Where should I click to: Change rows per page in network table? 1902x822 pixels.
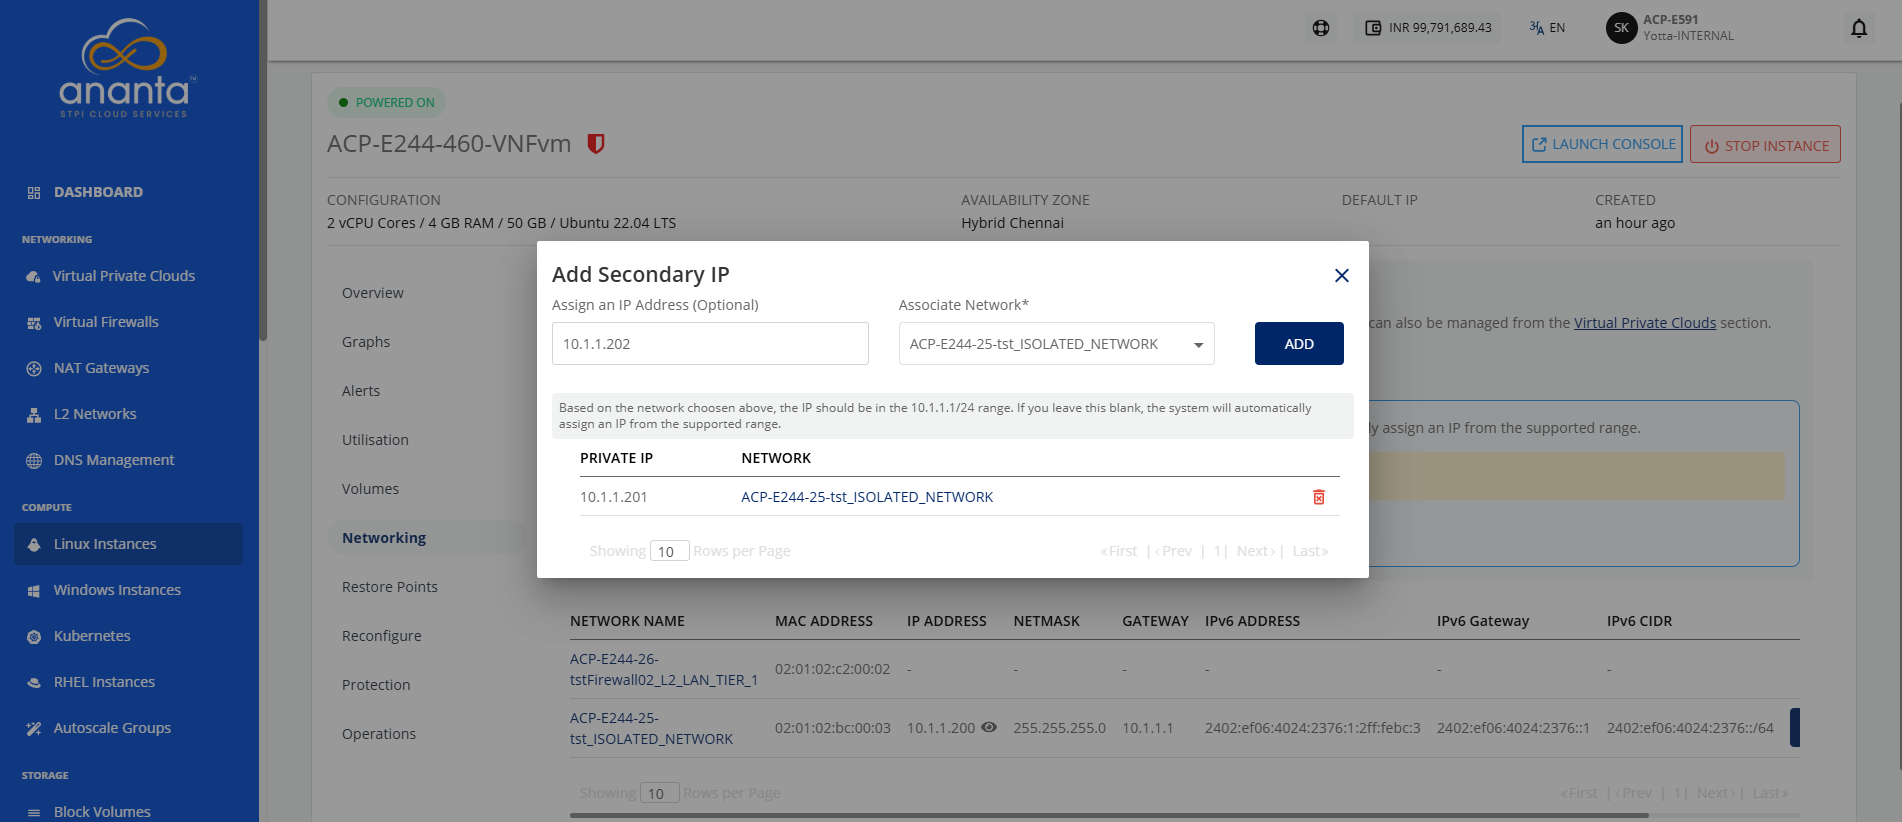click(659, 793)
